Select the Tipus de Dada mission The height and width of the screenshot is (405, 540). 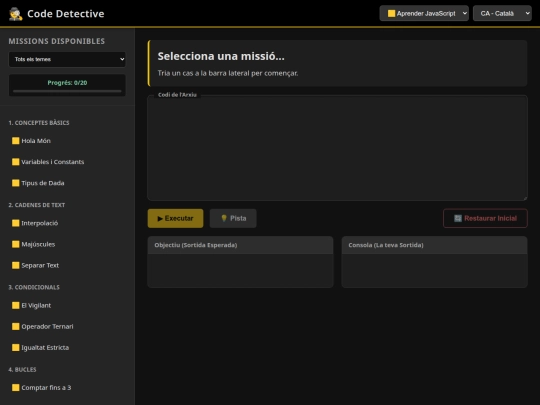[67, 183]
